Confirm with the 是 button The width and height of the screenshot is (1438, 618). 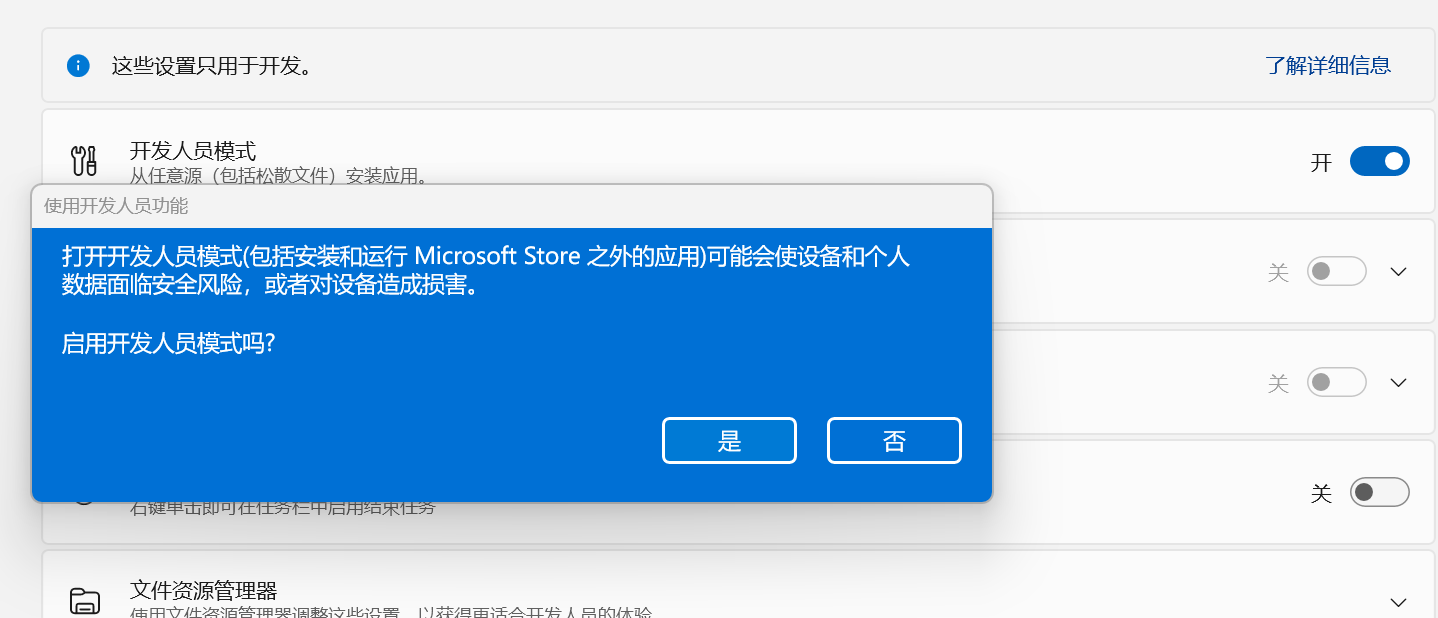729,441
